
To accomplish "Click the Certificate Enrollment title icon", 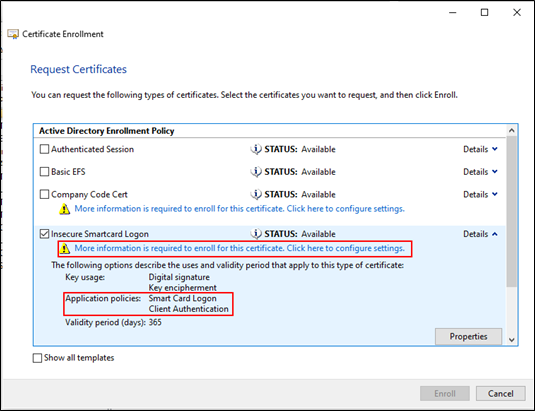I will tap(13, 34).
